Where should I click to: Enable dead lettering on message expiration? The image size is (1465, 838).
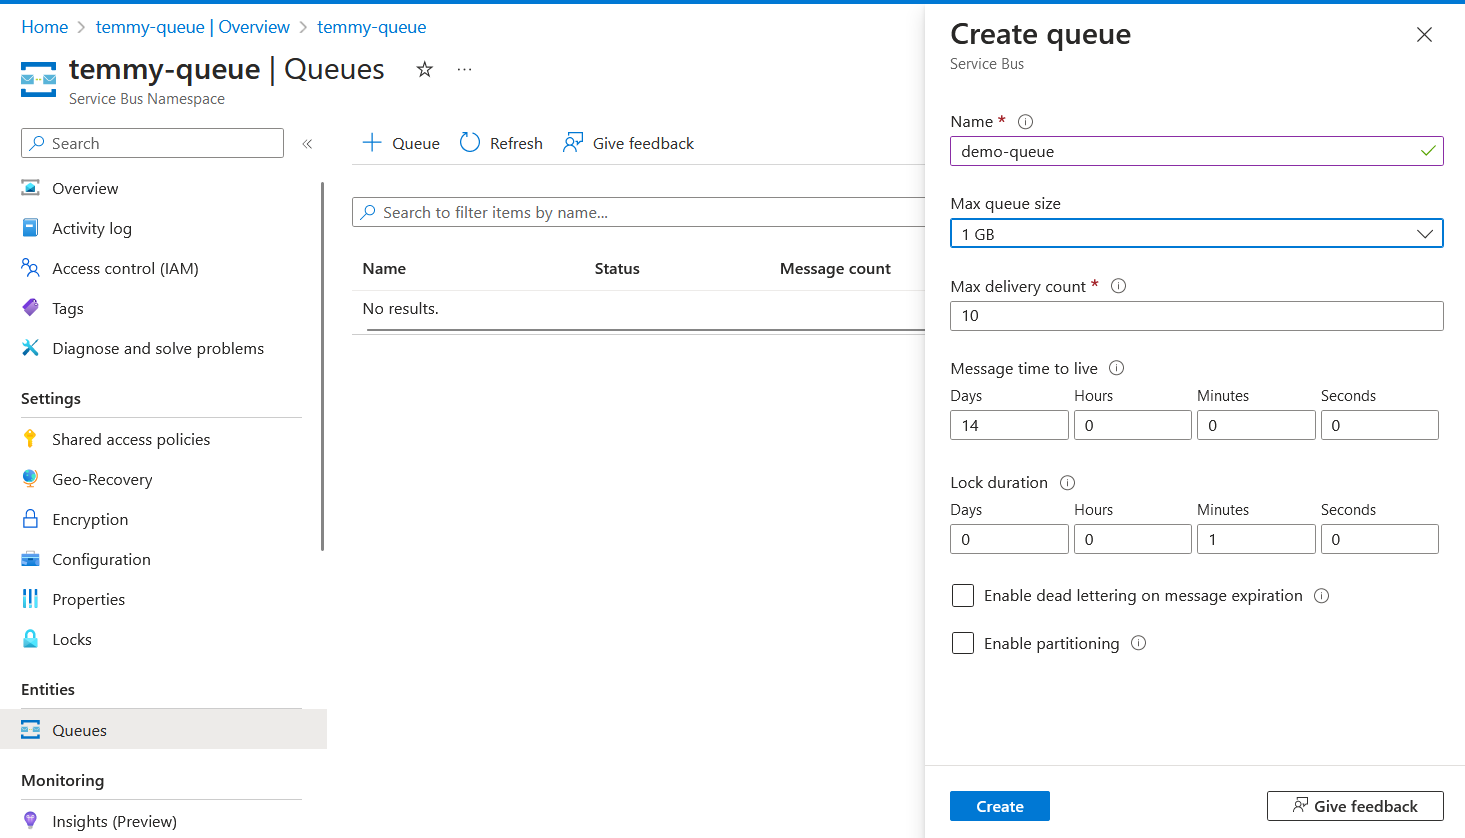click(963, 596)
